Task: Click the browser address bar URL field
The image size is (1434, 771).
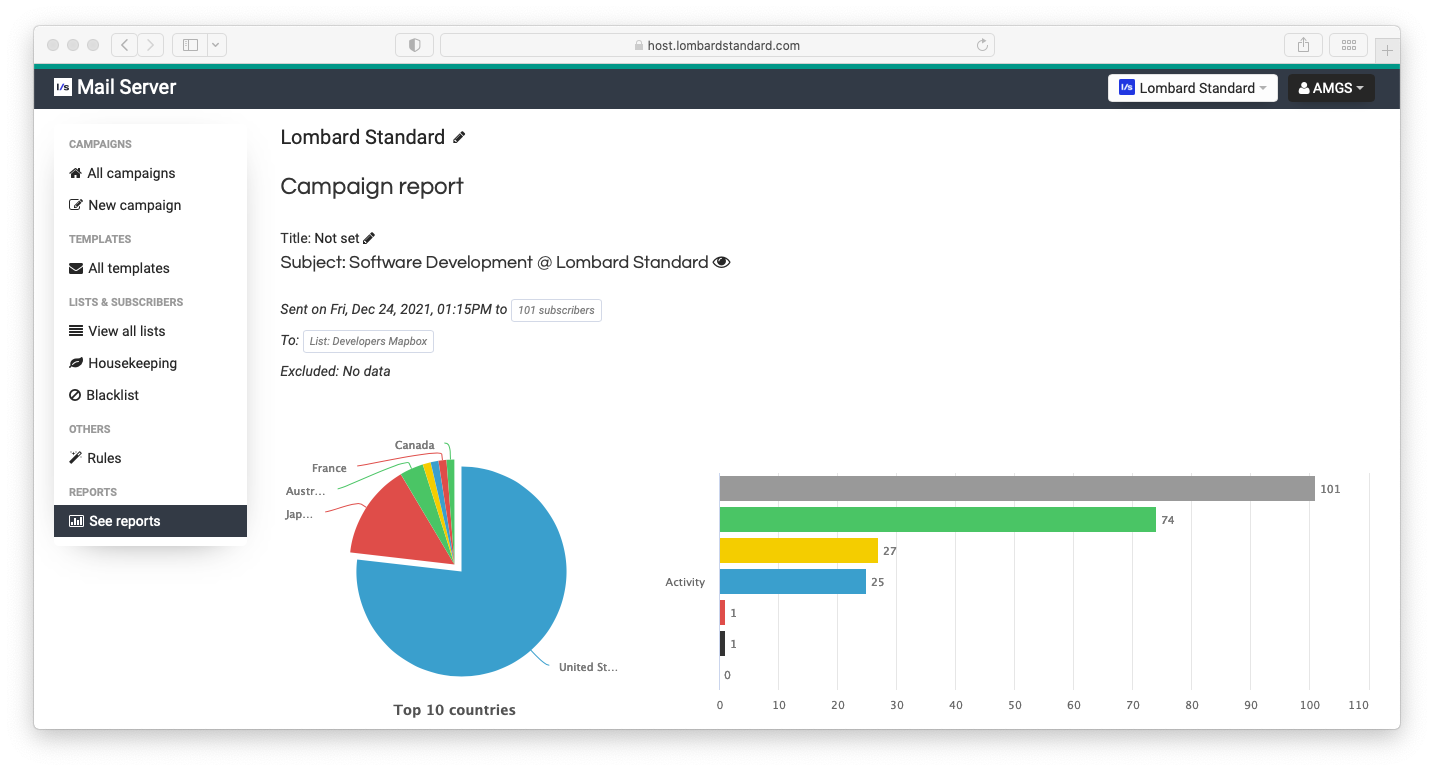Action: click(x=716, y=45)
